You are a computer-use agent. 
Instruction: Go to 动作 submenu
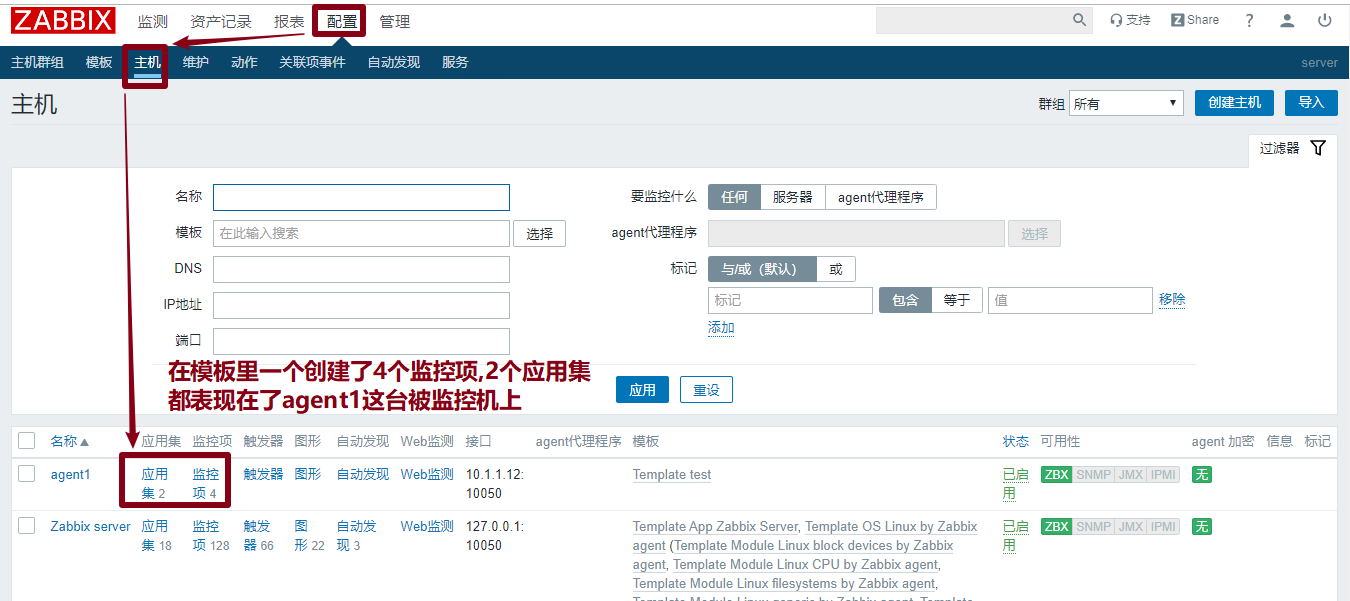(244, 62)
